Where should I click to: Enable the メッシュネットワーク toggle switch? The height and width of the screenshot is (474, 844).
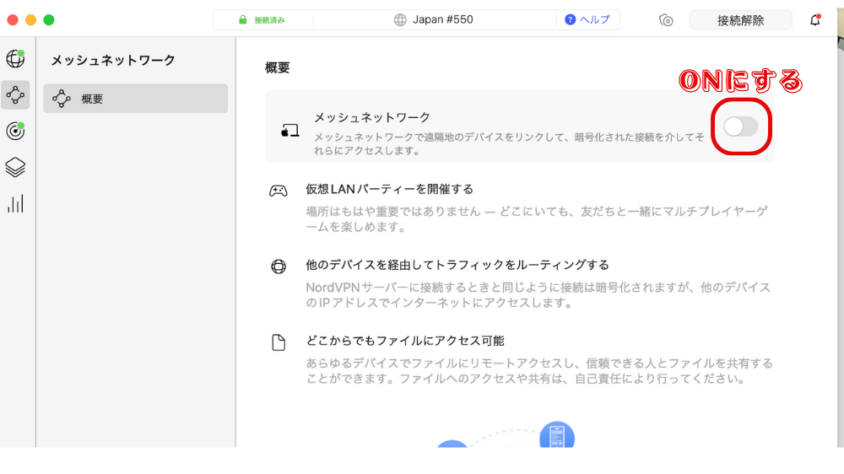(x=740, y=126)
